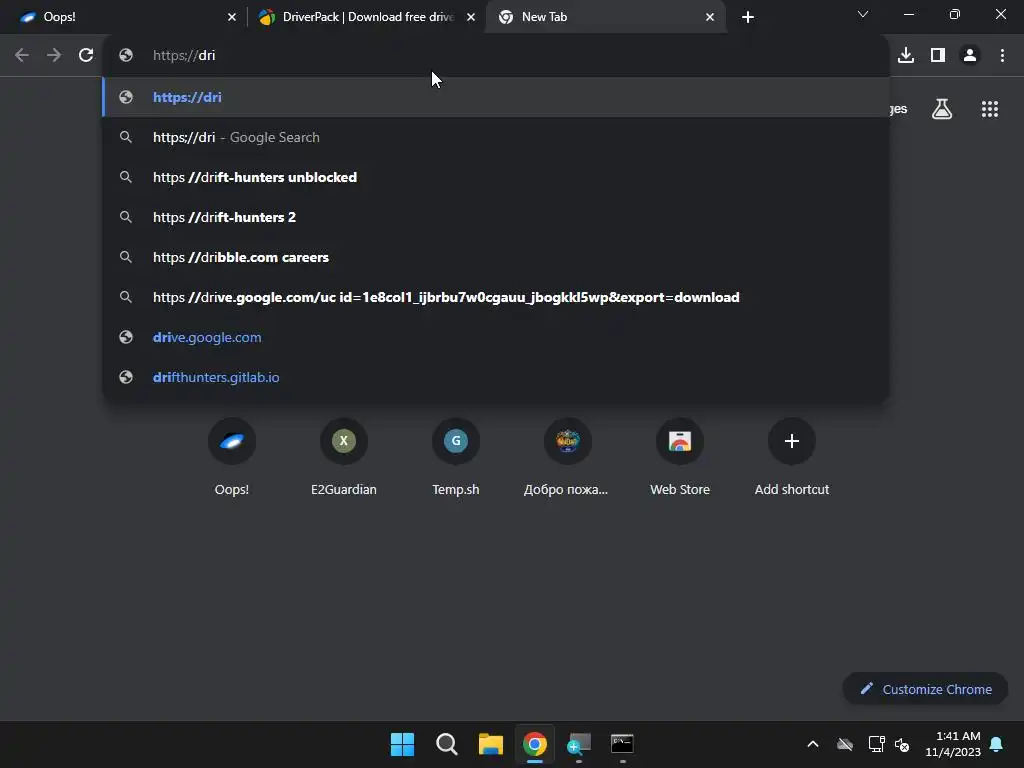Click the Chrome taskbar icon
This screenshot has height=768, width=1024.
pos(535,744)
